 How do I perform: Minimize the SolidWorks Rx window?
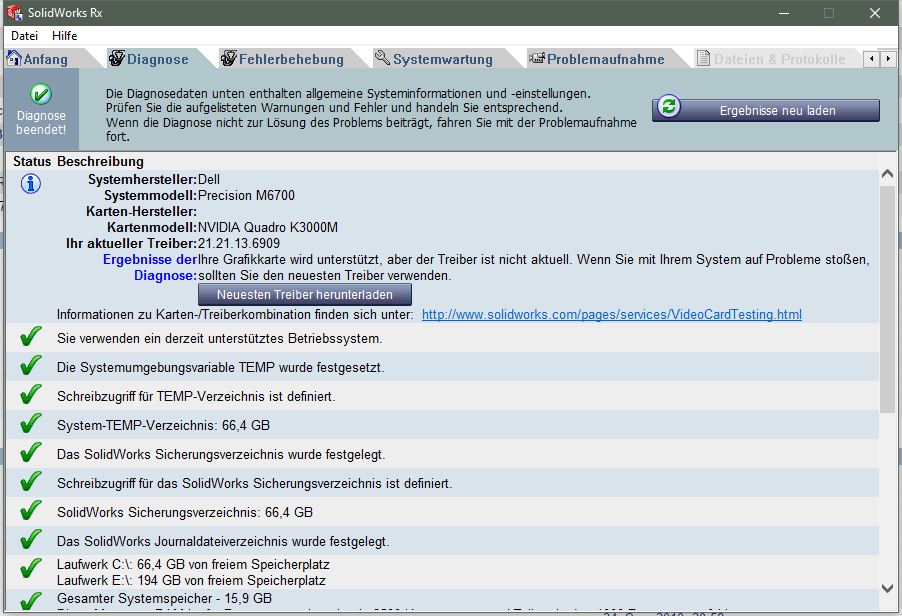(x=783, y=13)
